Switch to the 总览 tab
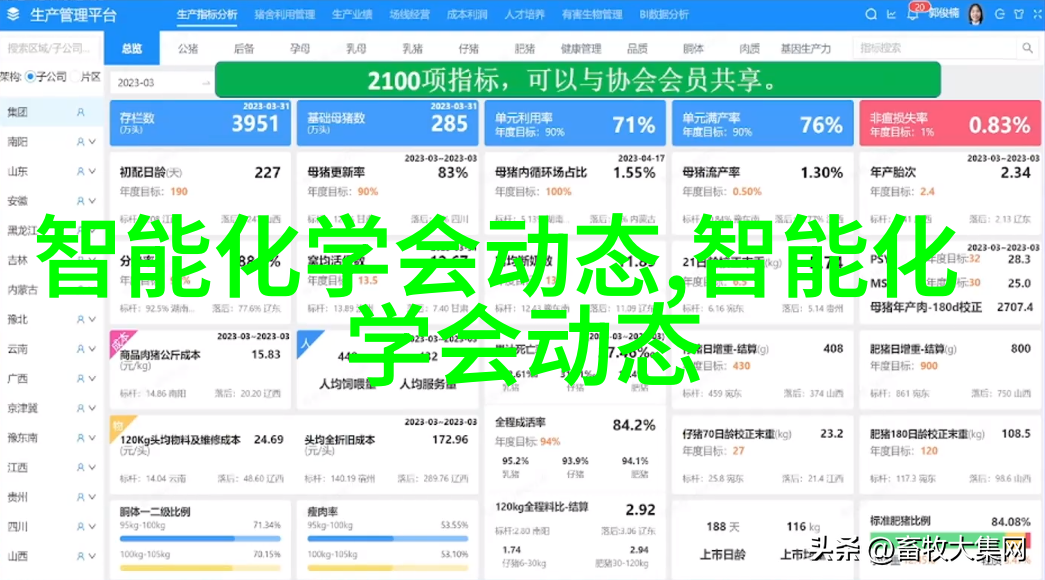This screenshot has width=1045, height=580. coord(132,48)
